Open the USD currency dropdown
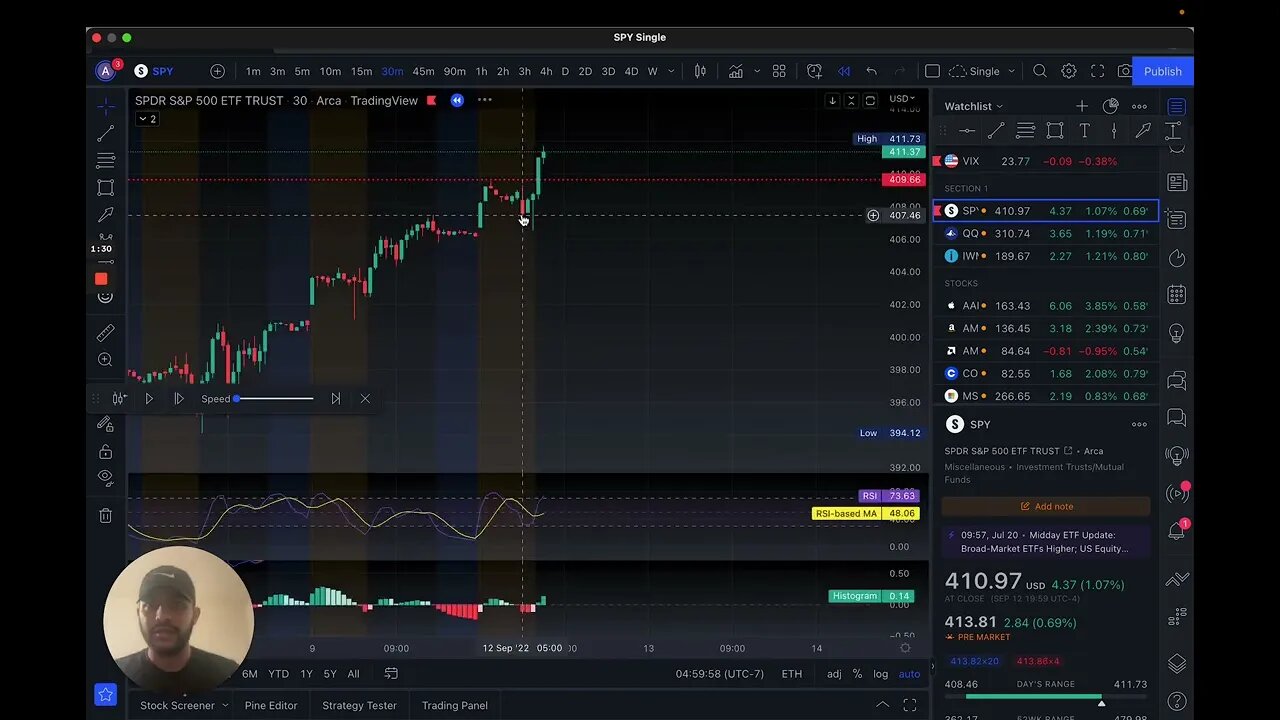This screenshot has height=720, width=1280. point(902,99)
